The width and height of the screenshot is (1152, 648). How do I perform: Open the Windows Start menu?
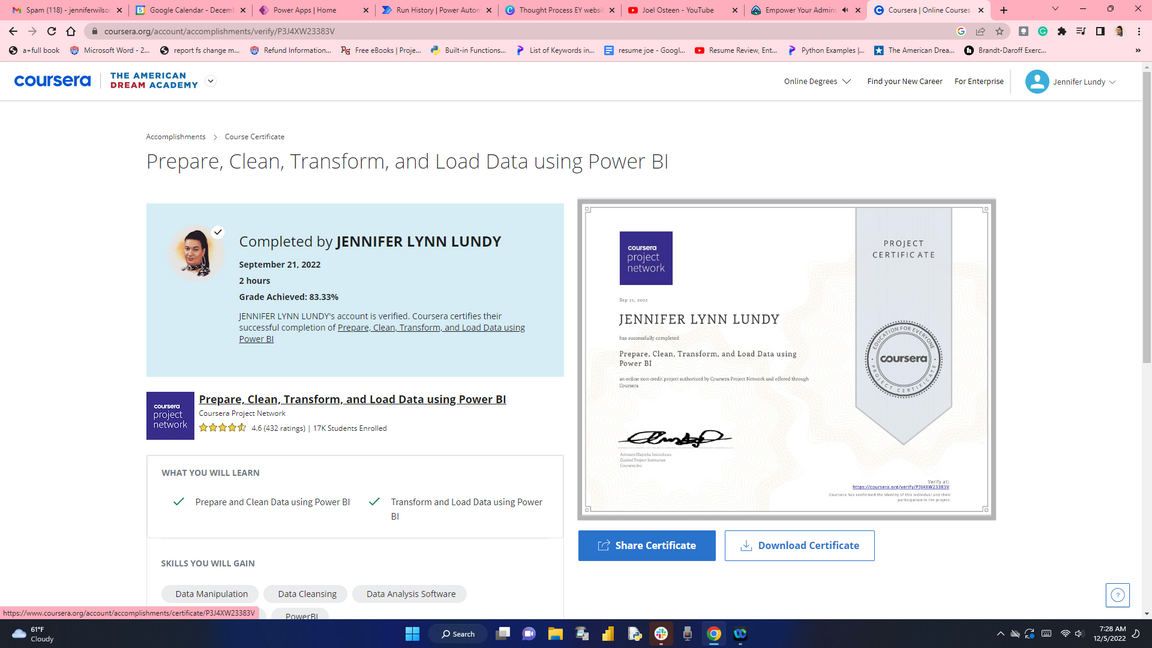pos(412,633)
